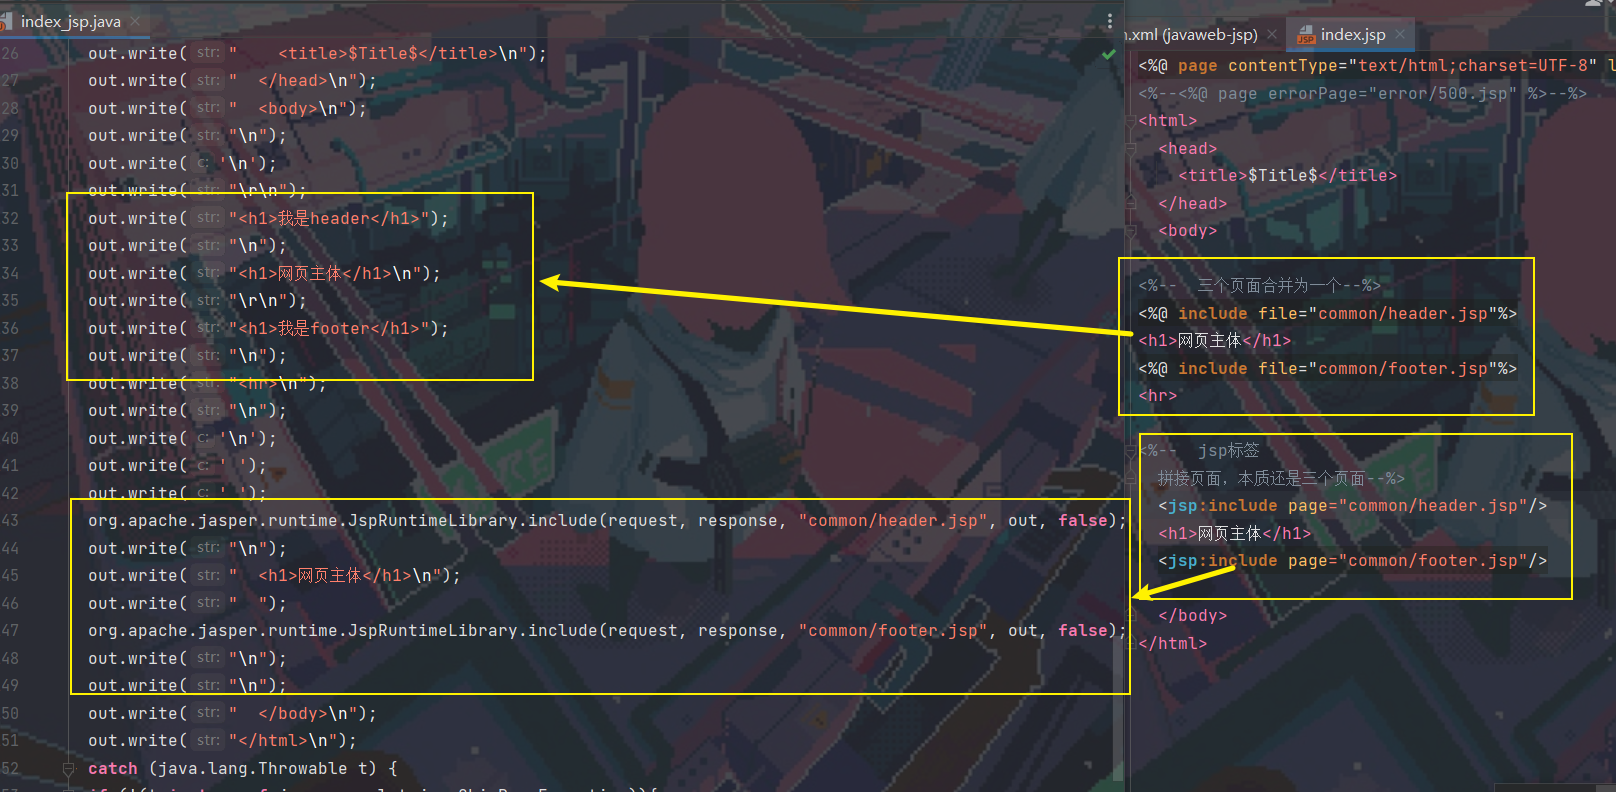1616x792 pixels.
Task: Collapse the <body> block fold marker
Action: click(1132, 231)
